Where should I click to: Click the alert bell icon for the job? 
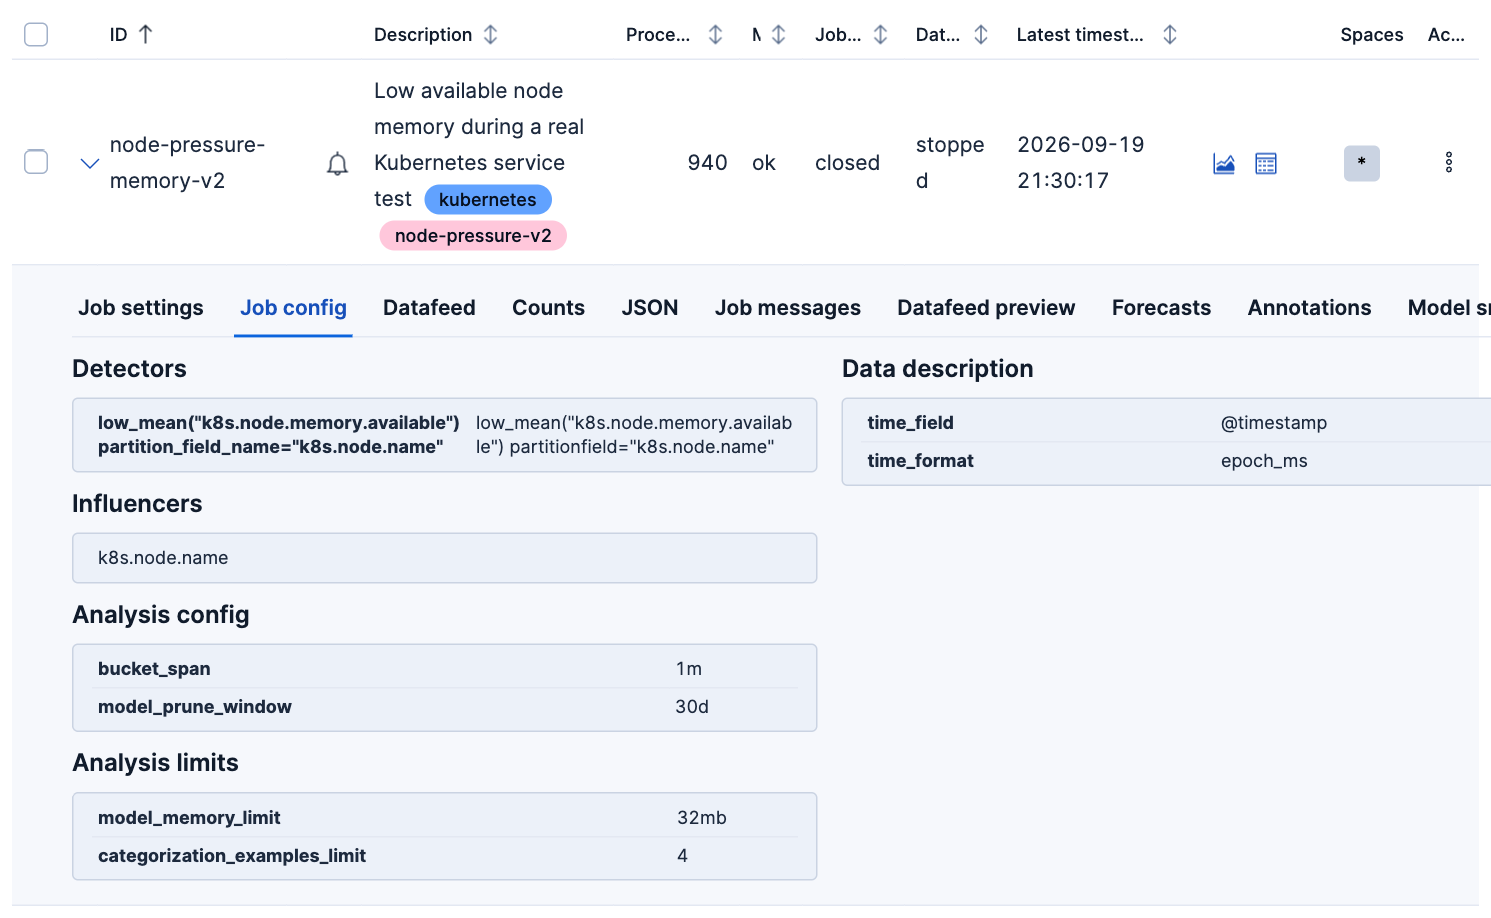(x=338, y=164)
